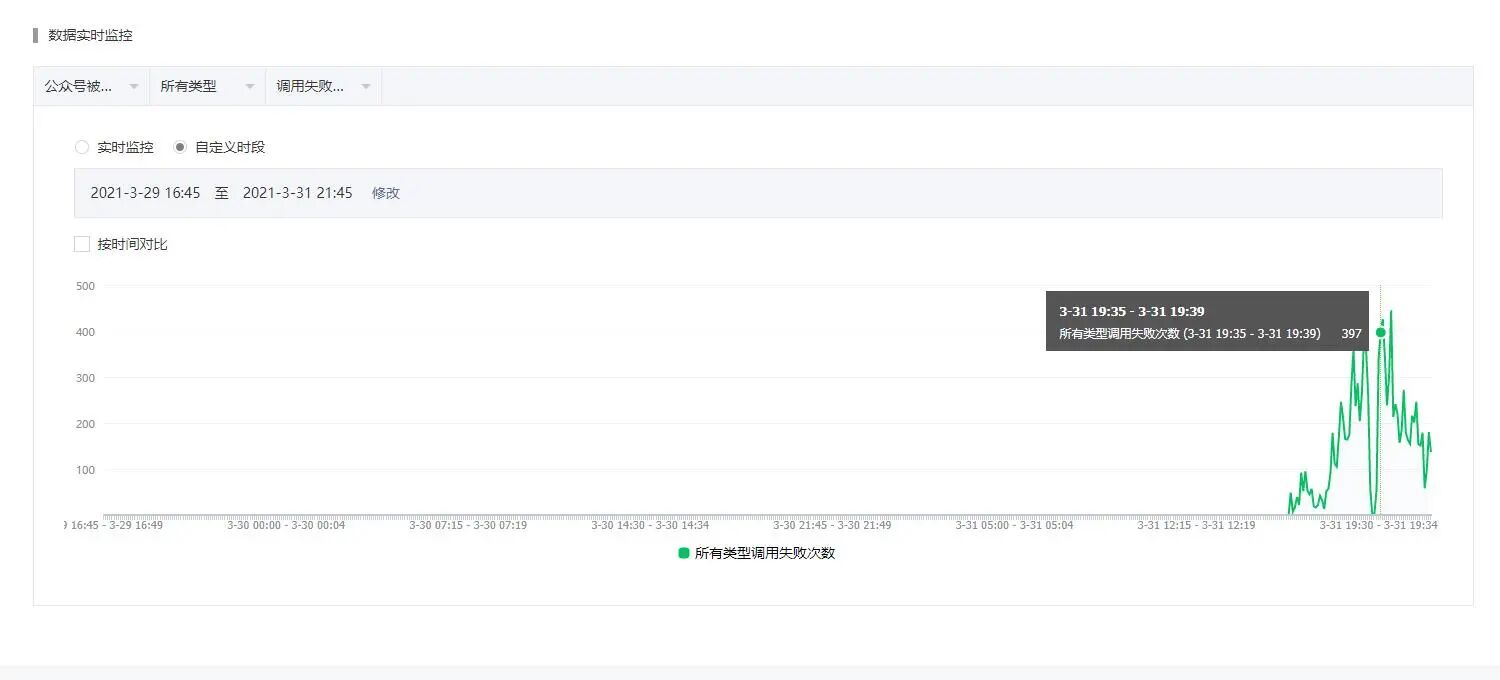Click x-axis label 3-30 00:00 - 3-30 00:04
Image resolution: width=1500 pixels, height=680 pixels.
[286, 525]
